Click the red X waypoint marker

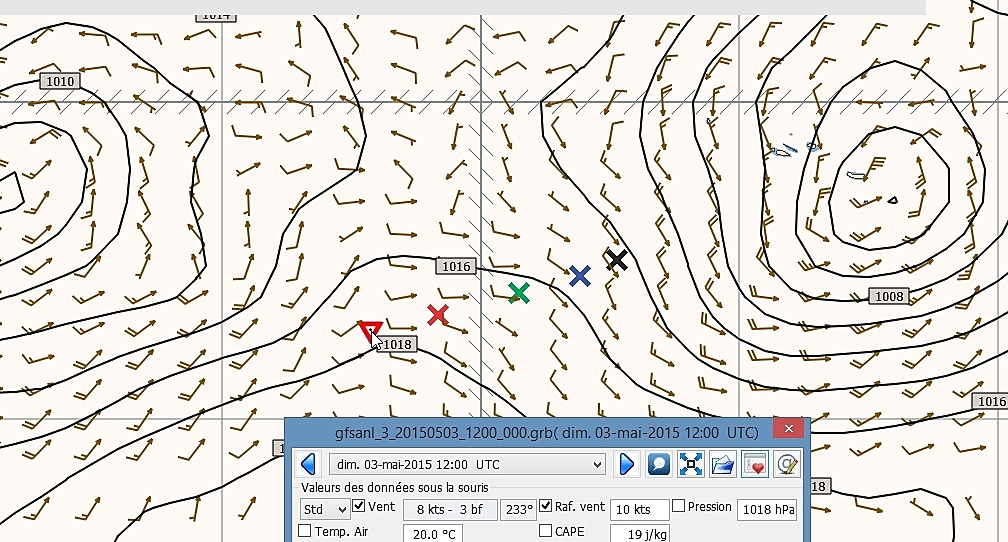(438, 314)
